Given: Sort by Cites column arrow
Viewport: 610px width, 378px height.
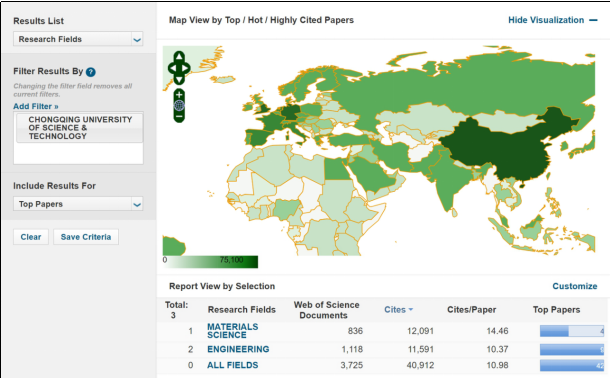Looking at the screenshot, I should [x=411, y=310].
